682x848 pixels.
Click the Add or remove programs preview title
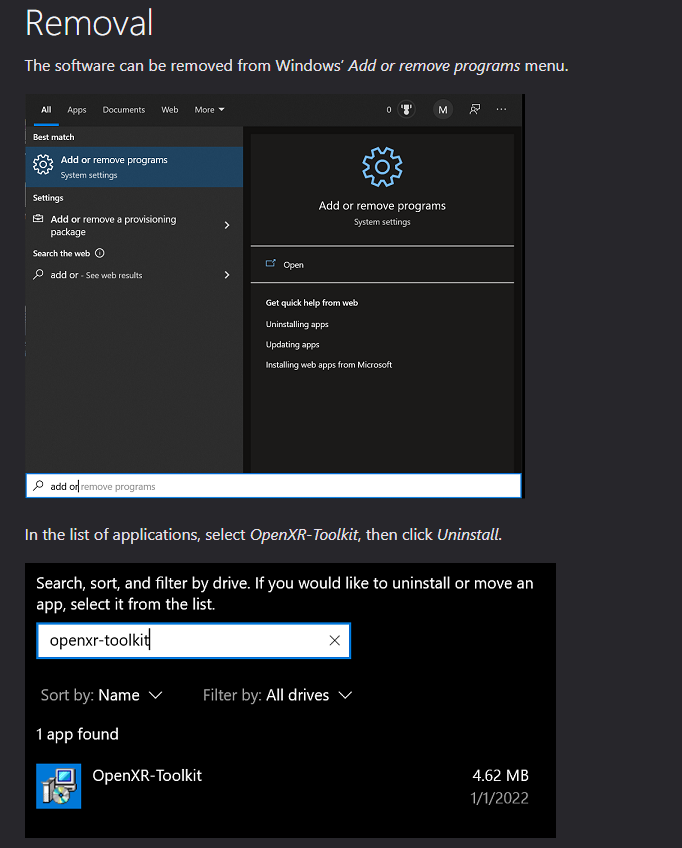[382, 206]
